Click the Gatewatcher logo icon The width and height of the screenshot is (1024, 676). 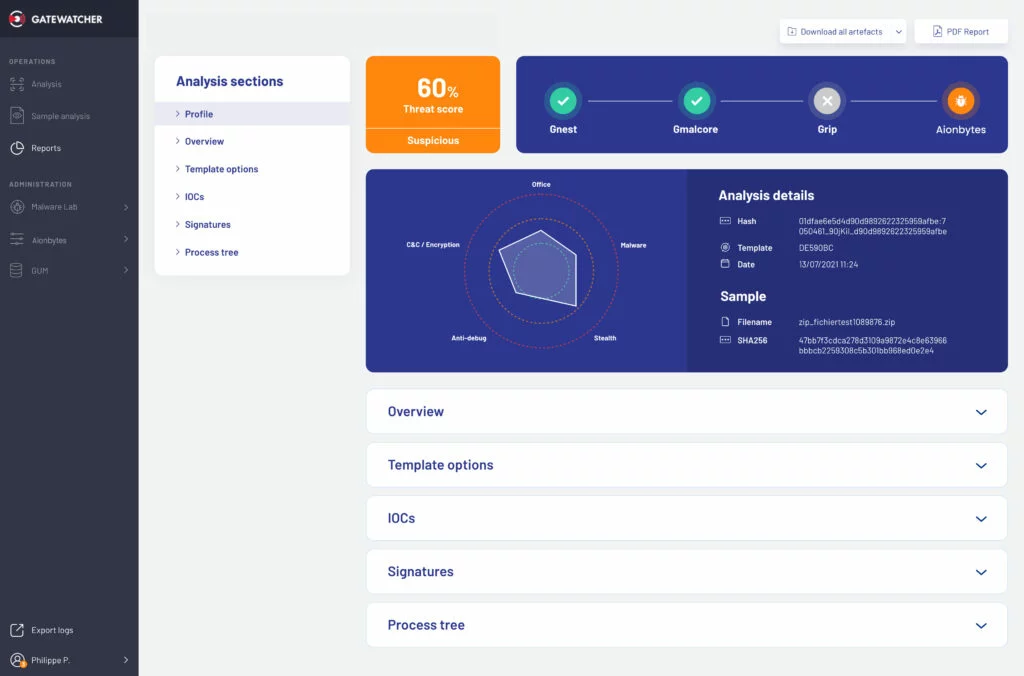(x=17, y=19)
